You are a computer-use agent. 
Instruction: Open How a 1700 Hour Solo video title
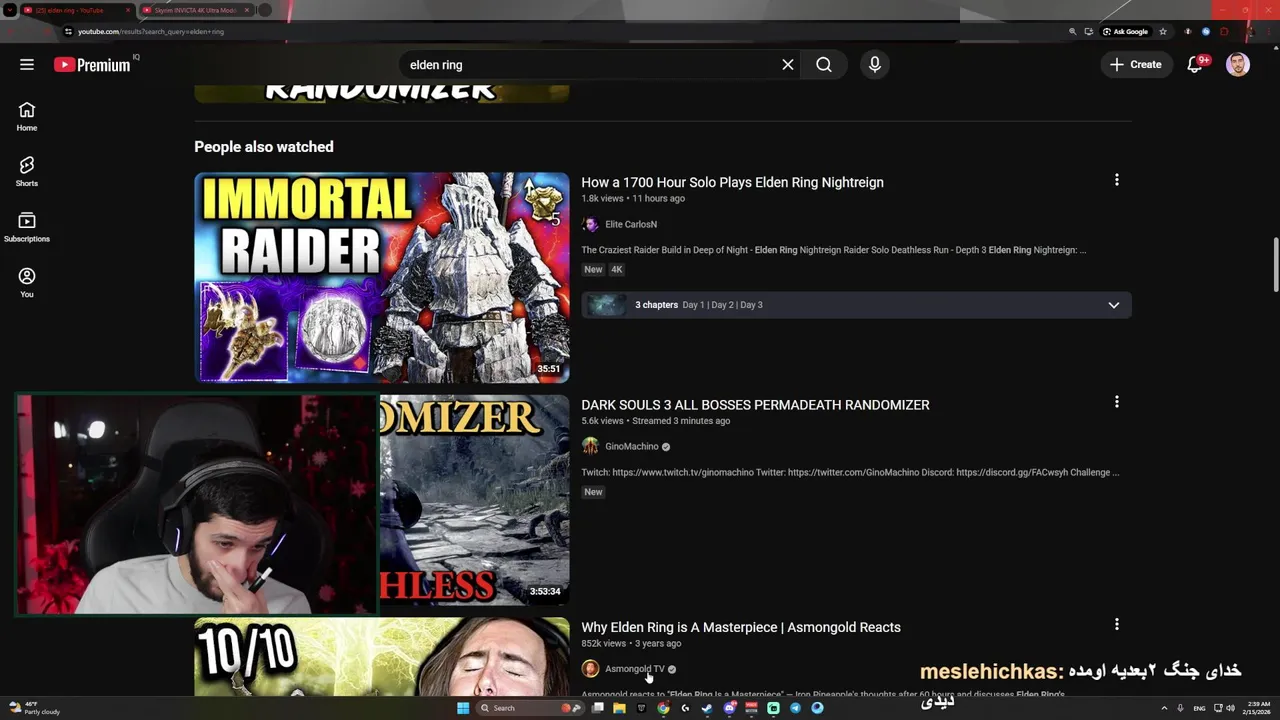(732, 182)
